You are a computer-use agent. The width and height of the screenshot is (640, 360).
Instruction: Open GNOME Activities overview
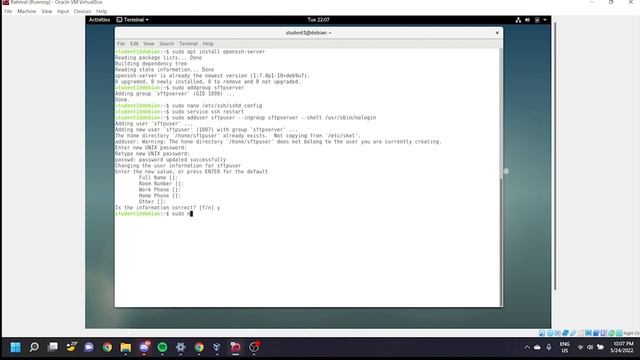tap(99, 20)
